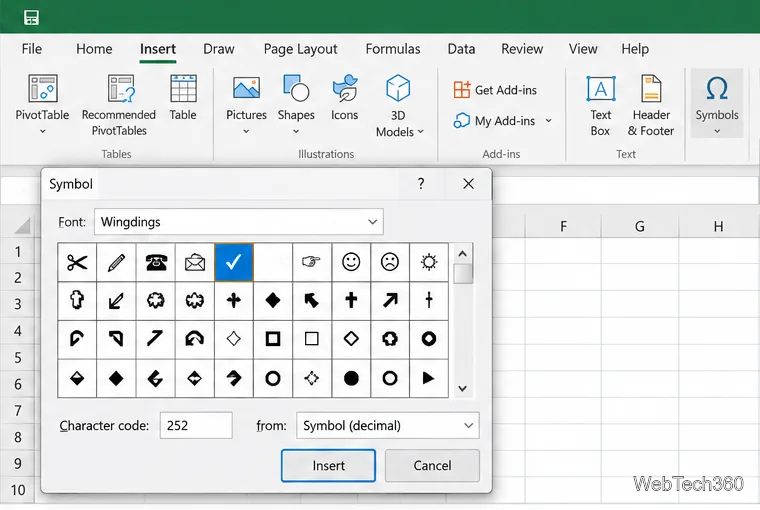Image resolution: width=760 pixels, height=510 pixels.
Task: Insert Header & Footer
Action: coord(651,105)
